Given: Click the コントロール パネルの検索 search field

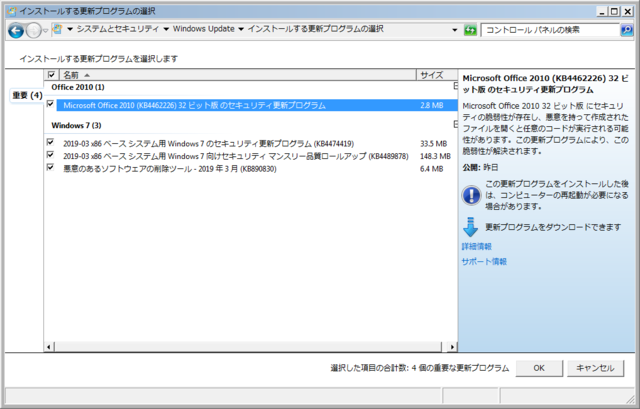Looking at the screenshot, I should [550, 30].
